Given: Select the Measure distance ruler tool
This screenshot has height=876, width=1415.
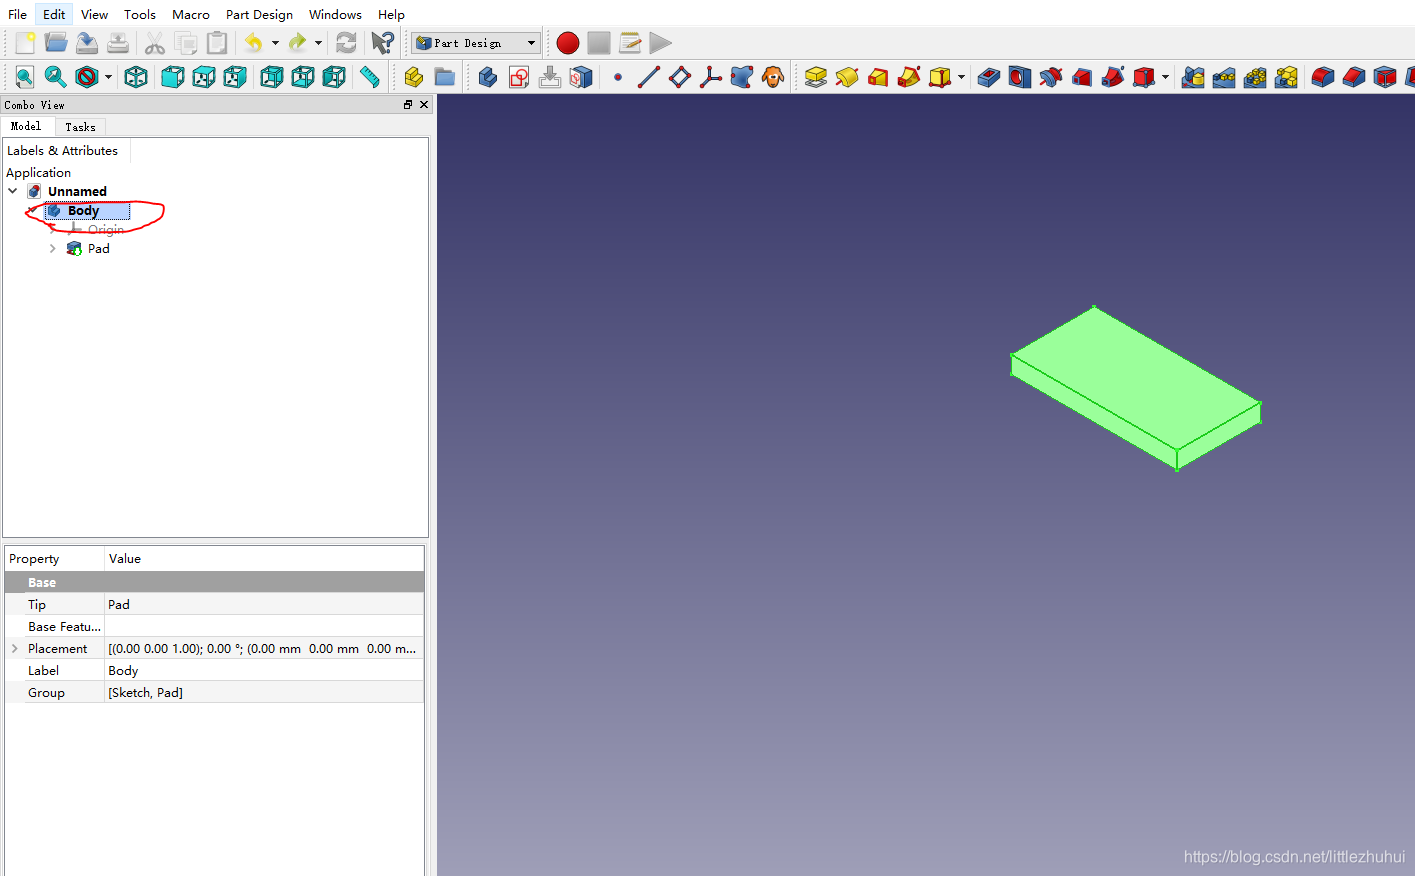Looking at the screenshot, I should pos(369,77).
